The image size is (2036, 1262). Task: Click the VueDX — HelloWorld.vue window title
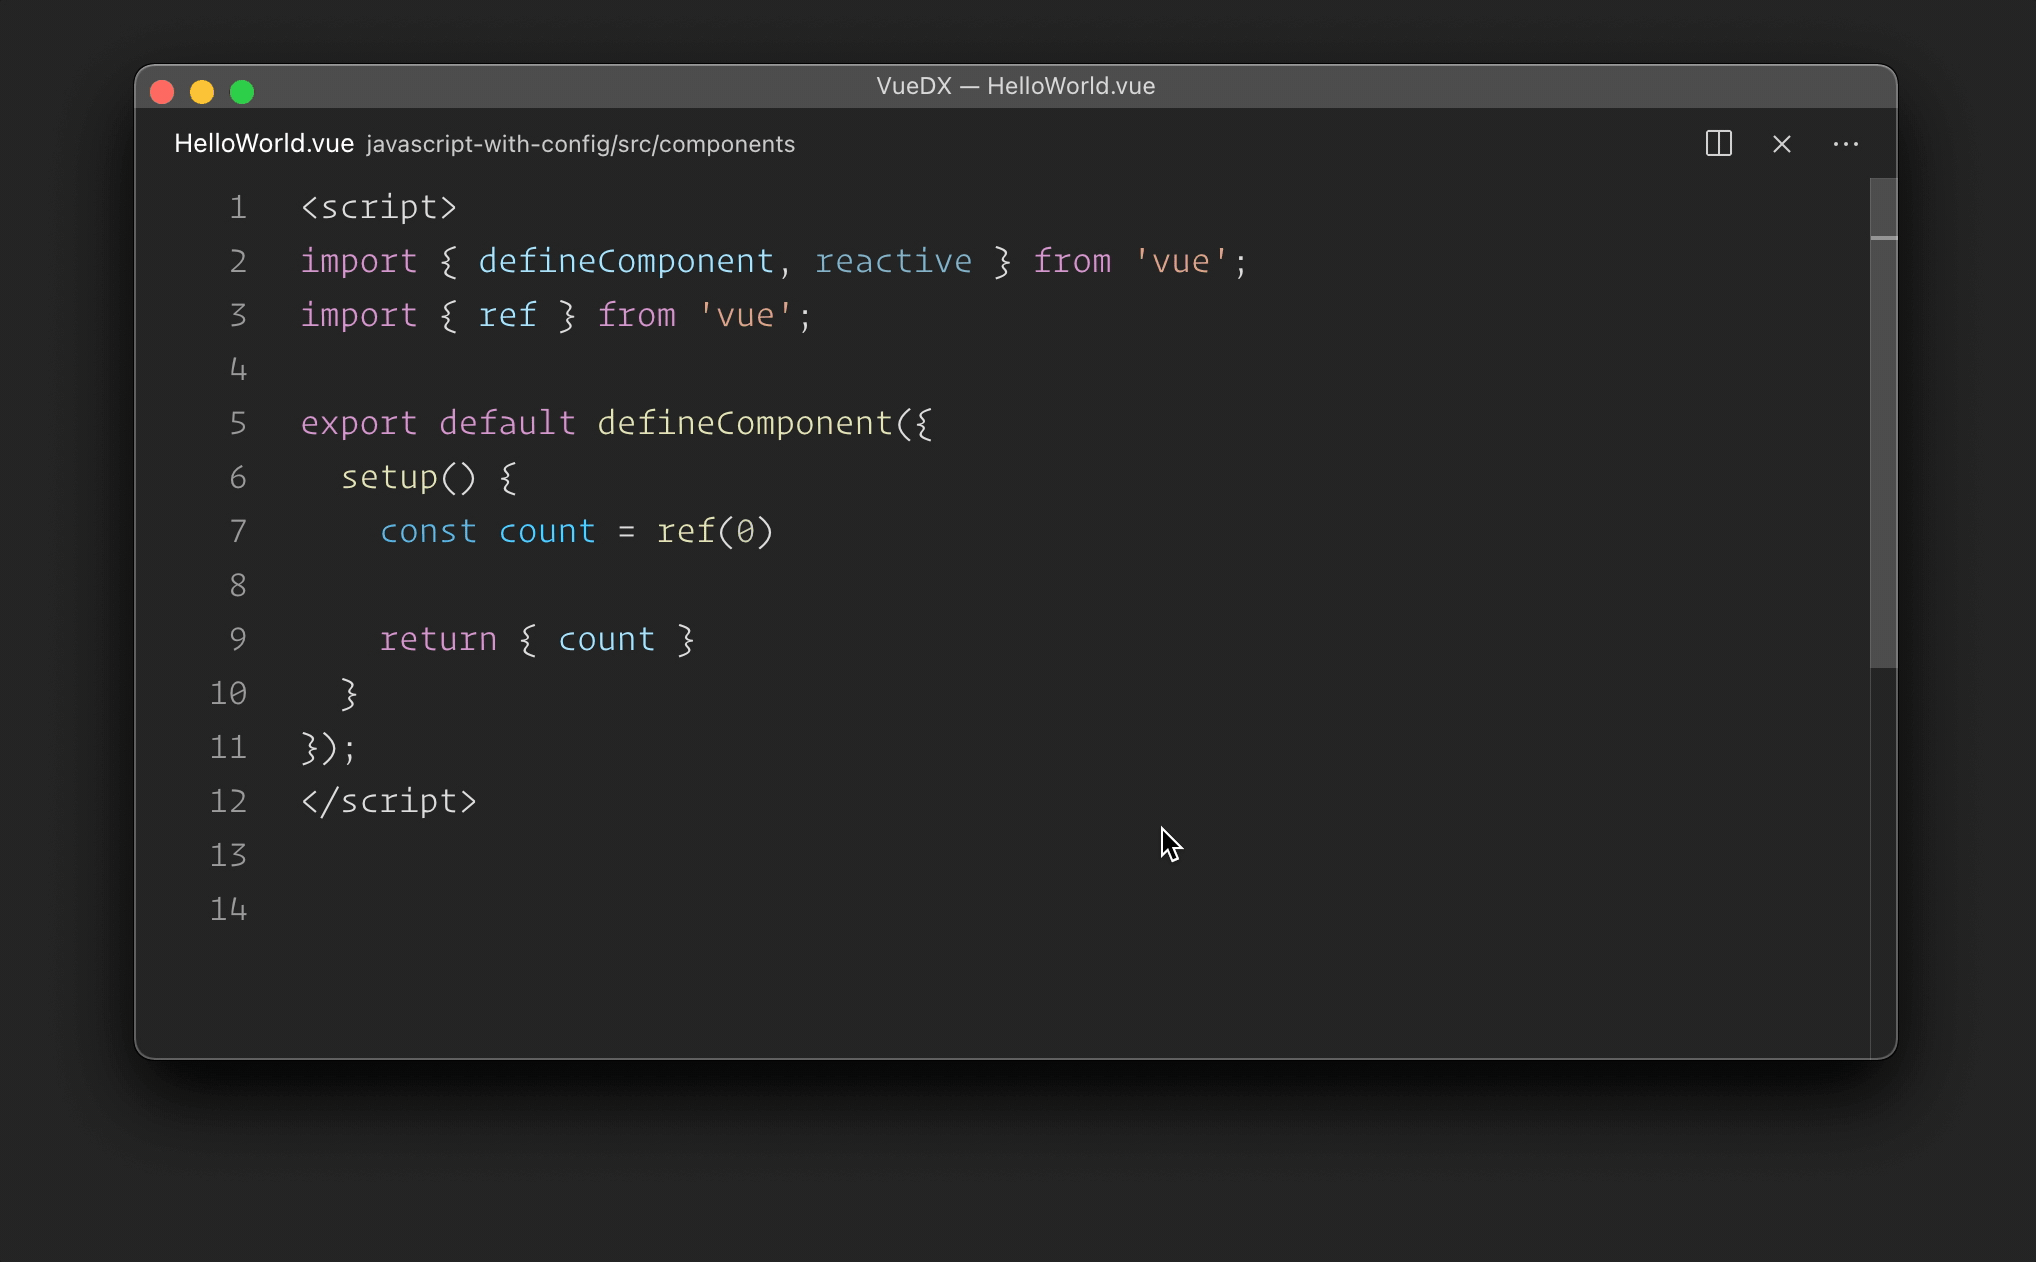[x=1015, y=86]
